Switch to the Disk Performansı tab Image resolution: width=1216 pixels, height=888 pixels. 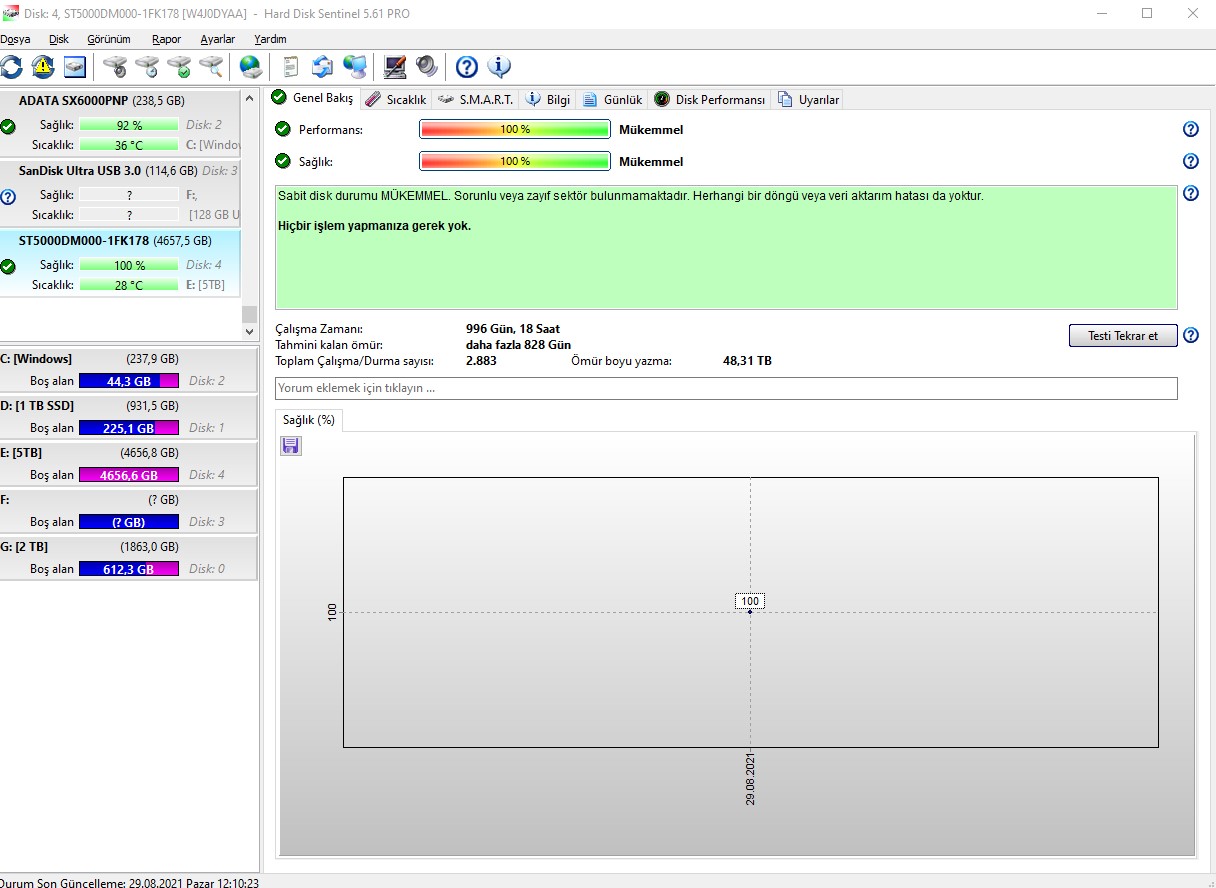(x=709, y=99)
